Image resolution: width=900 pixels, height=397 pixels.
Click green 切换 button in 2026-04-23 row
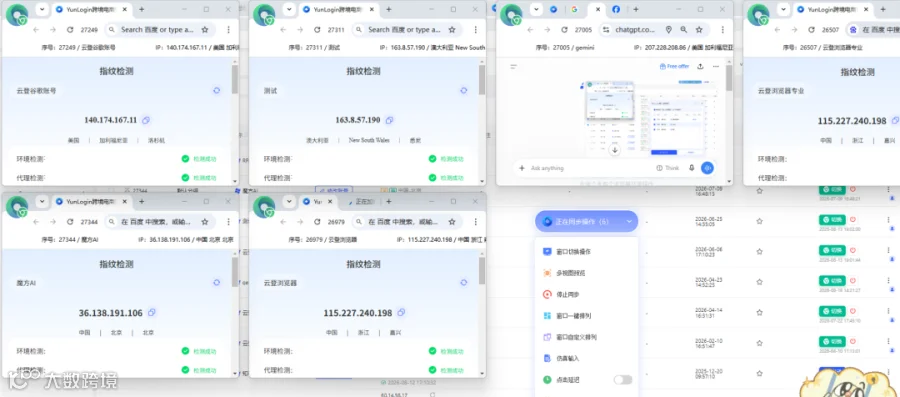coord(832,281)
